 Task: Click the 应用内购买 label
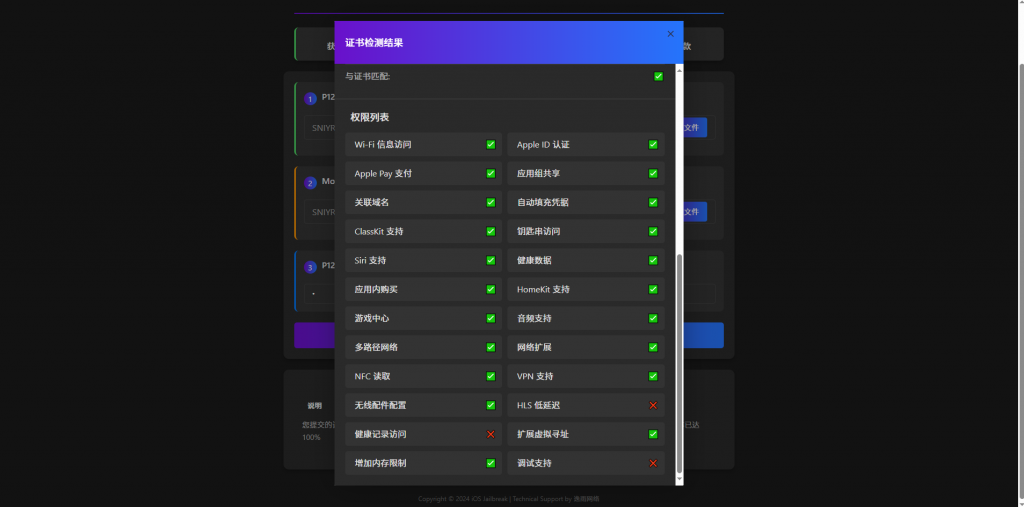click(376, 289)
